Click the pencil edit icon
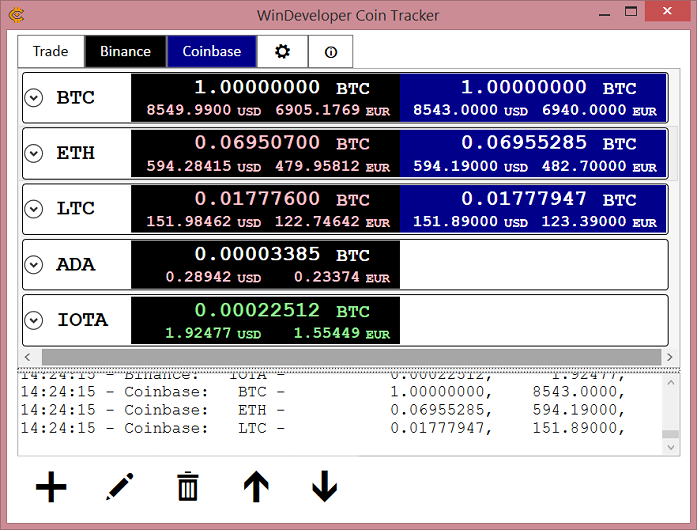 (120, 486)
